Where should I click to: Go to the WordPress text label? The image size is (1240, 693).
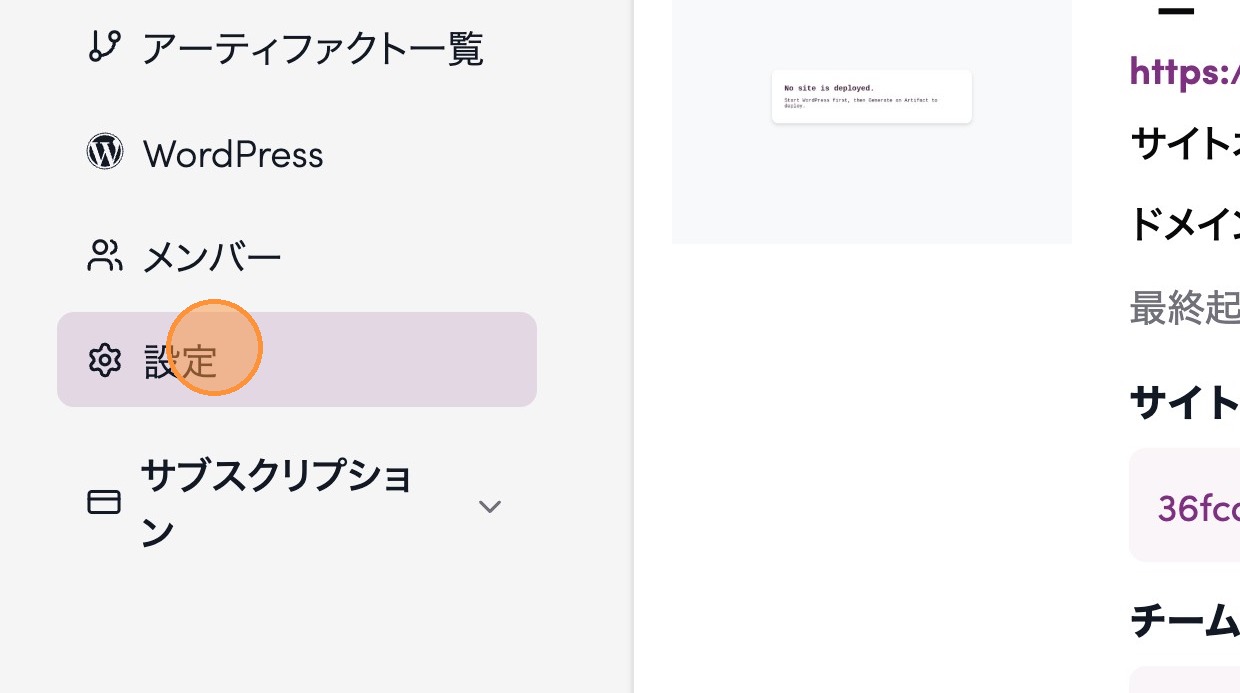[x=233, y=154]
